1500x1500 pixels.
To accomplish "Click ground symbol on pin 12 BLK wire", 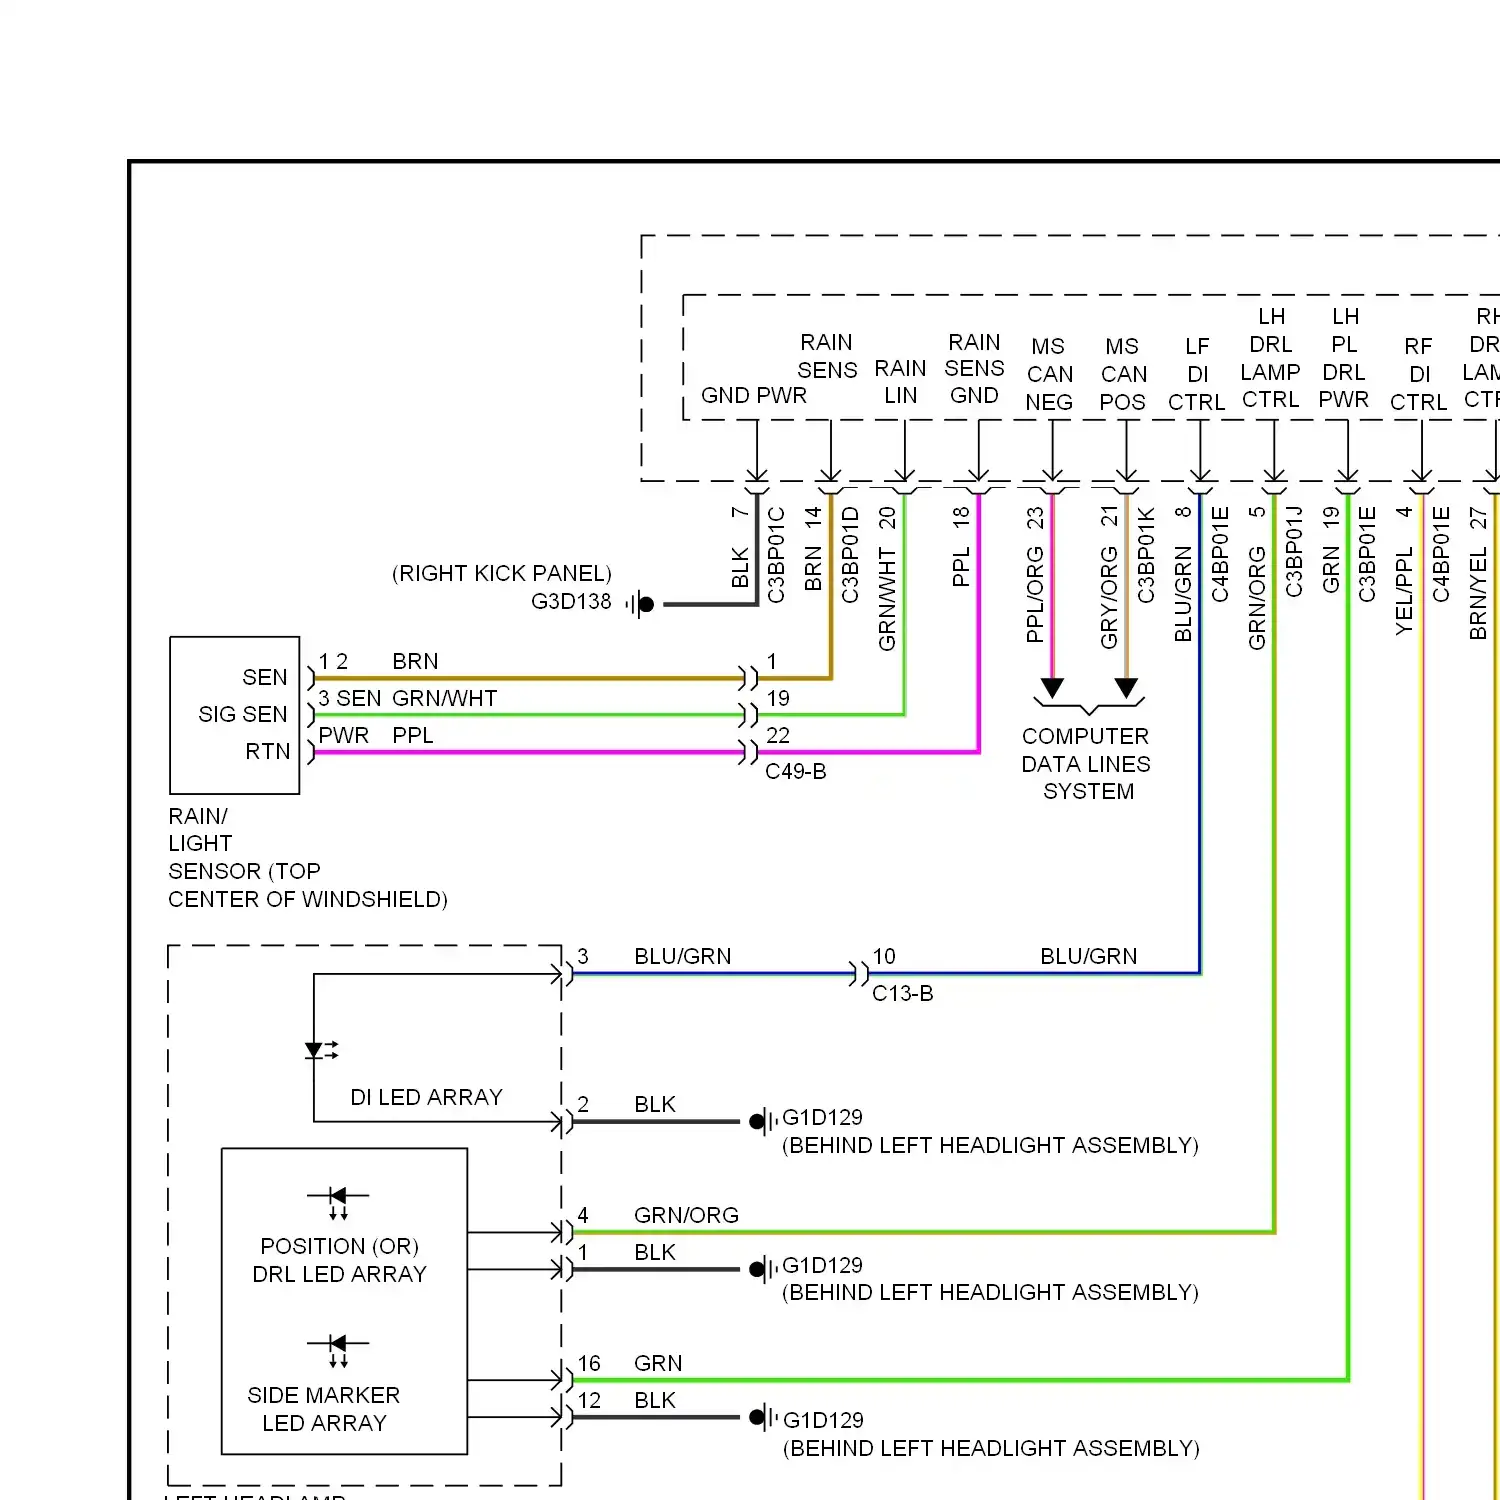I will [x=763, y=1417].
